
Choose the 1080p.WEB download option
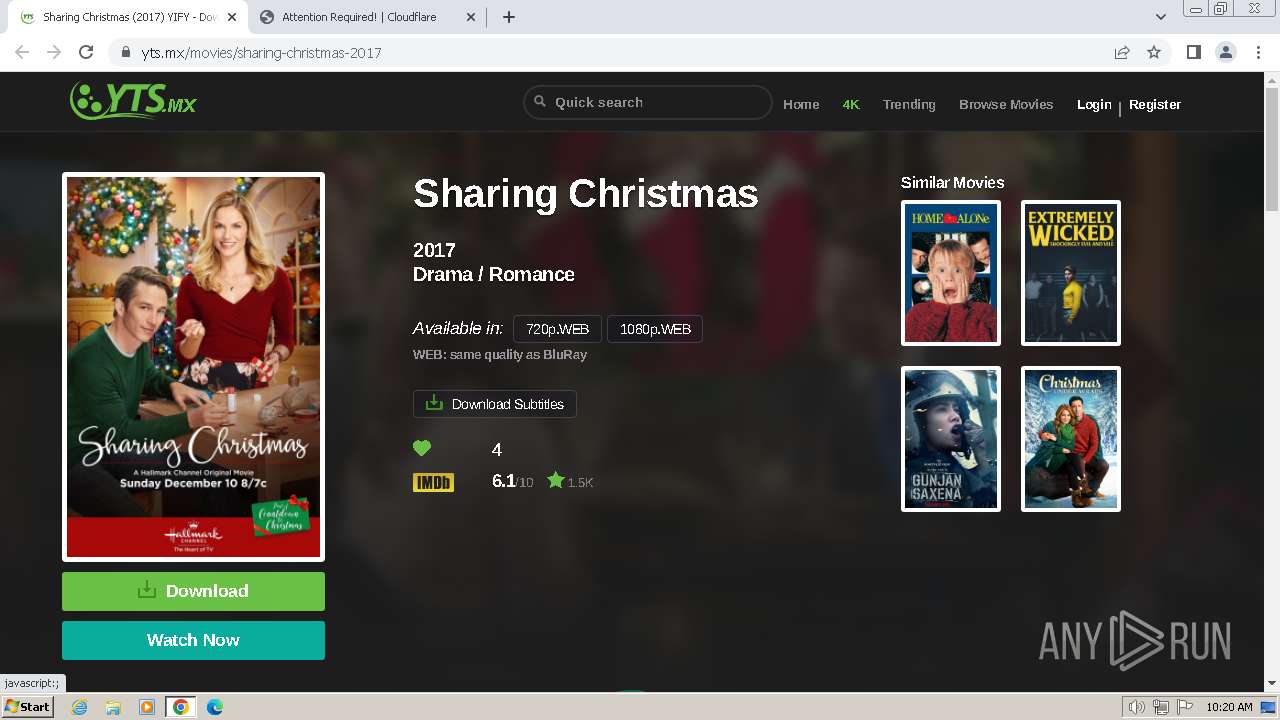[x=655, y=329]
